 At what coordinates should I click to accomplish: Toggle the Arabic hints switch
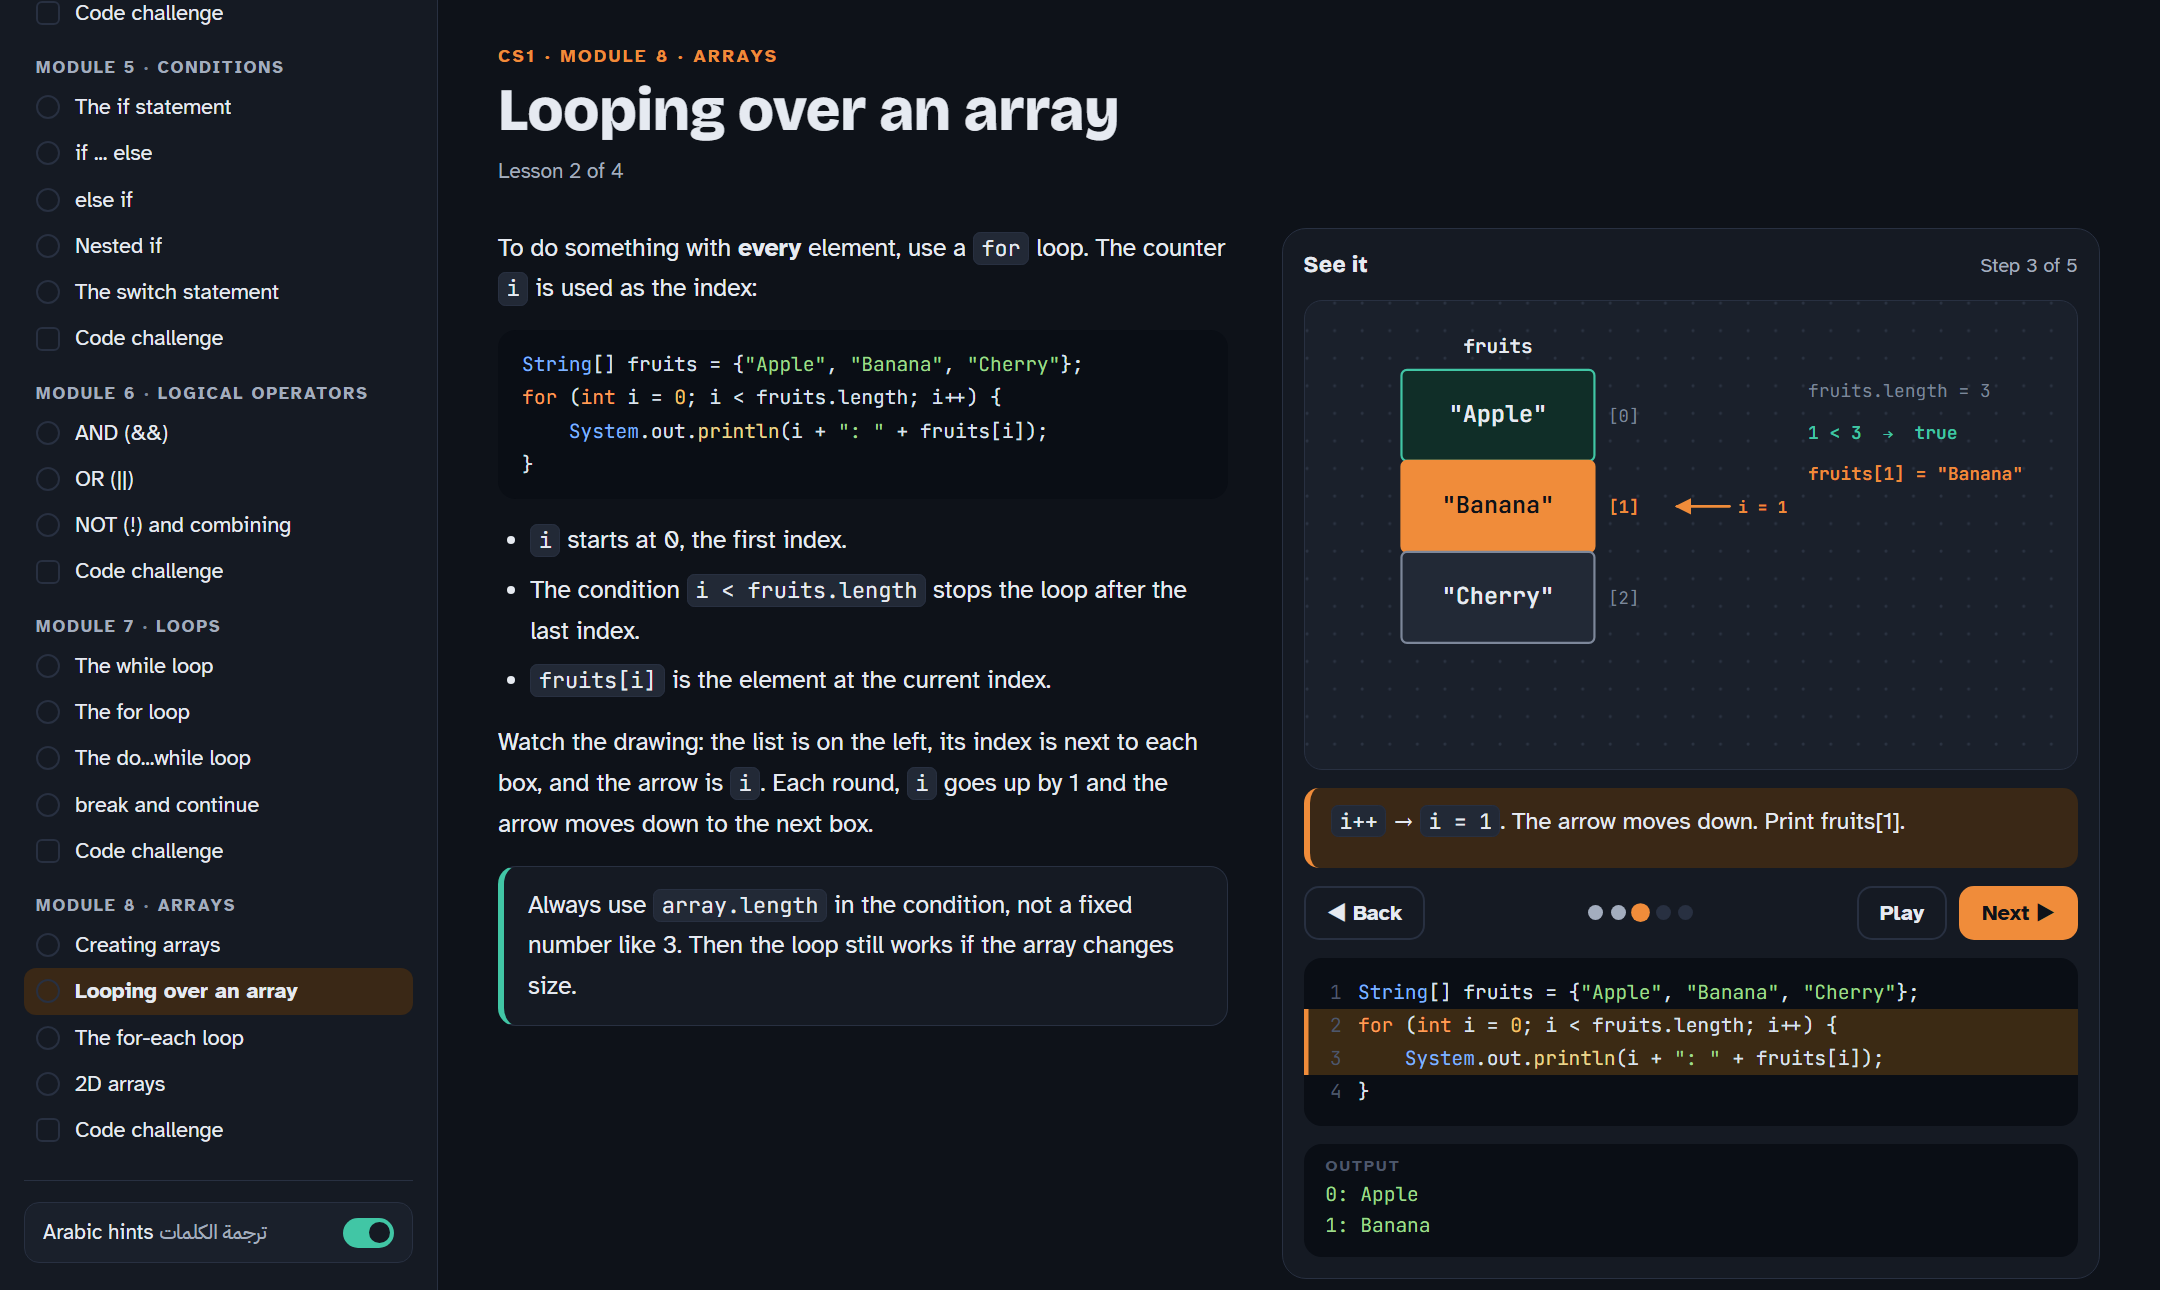point(368,1232)
